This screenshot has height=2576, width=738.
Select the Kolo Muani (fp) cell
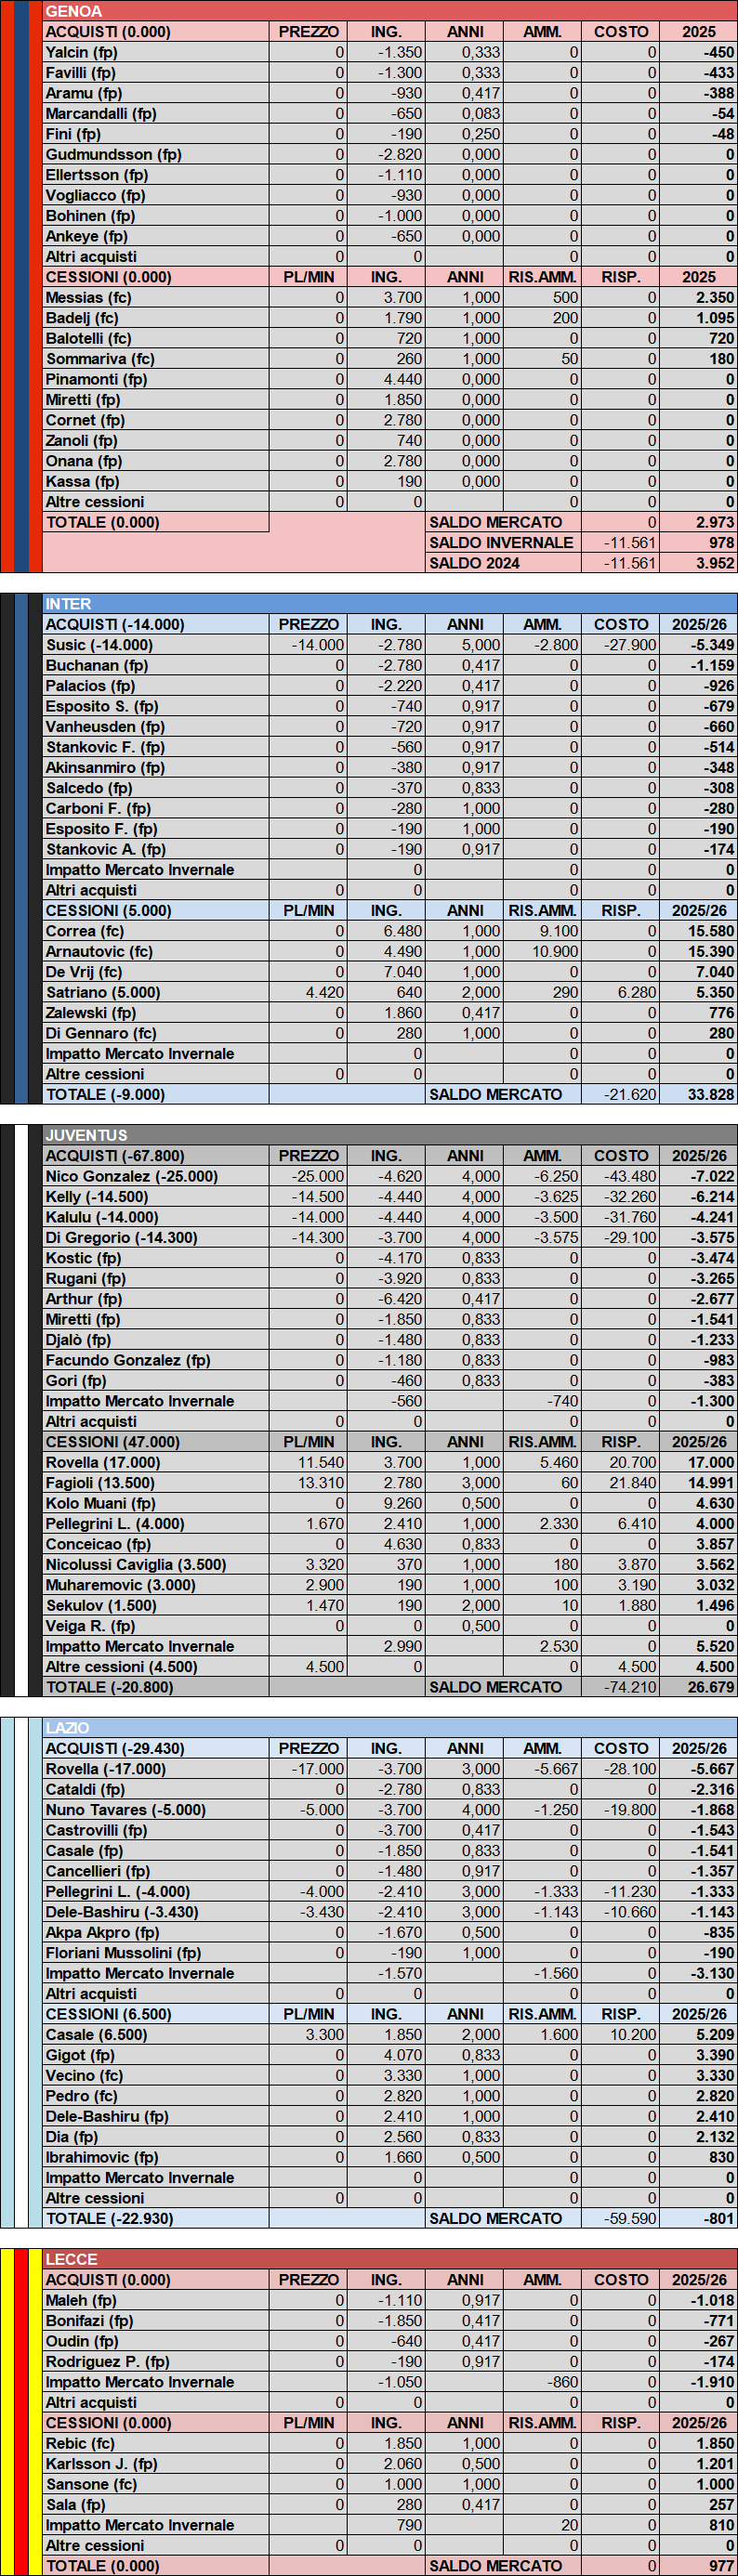[x=155, y=1503]
